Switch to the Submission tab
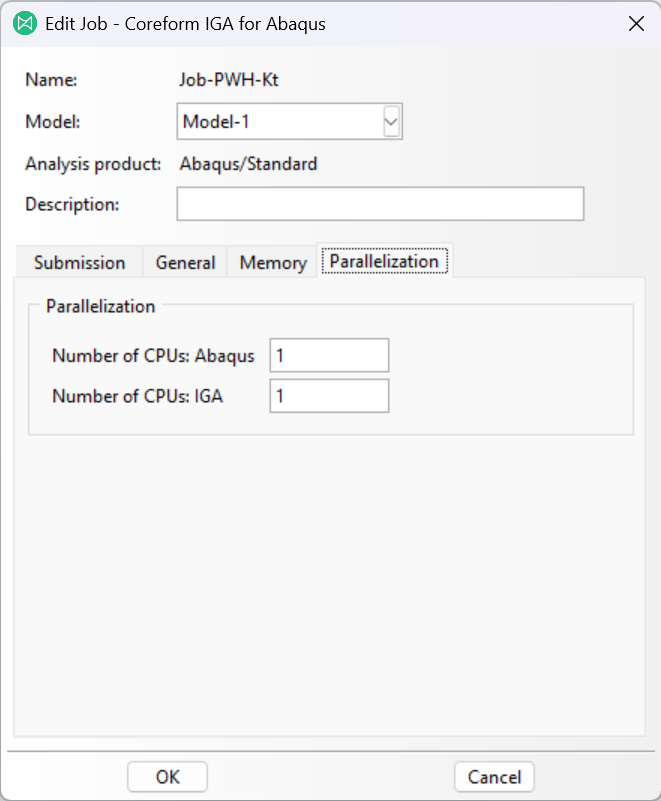 (x=79, y=263)
